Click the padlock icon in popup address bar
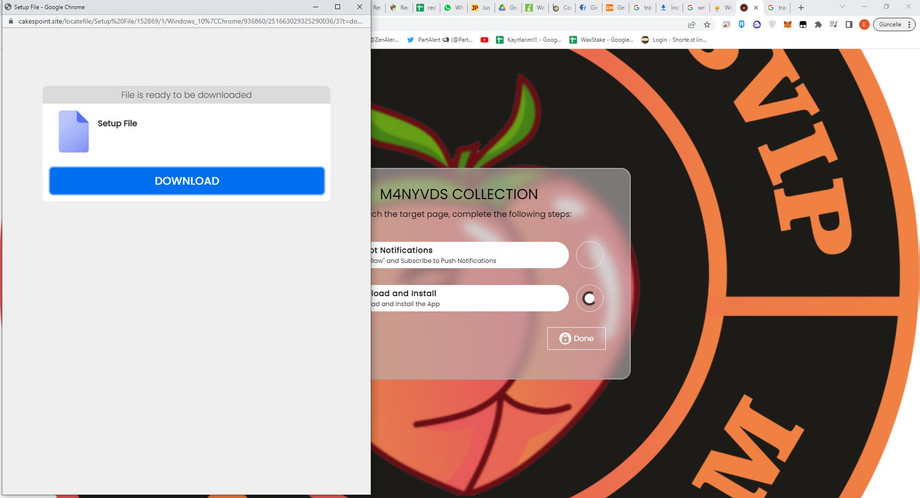The height and width of the screenshot is (498, 920). [10, 20]
